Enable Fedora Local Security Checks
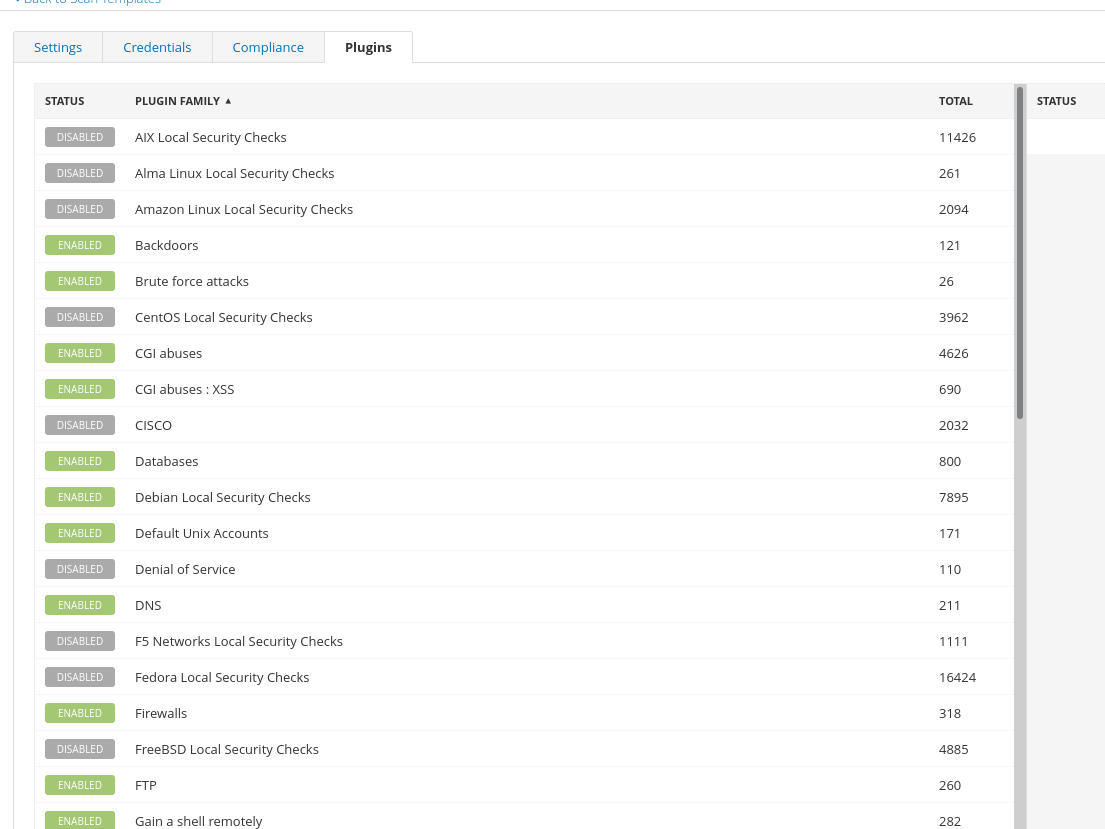1105x829 pixels. coord(80,677)
